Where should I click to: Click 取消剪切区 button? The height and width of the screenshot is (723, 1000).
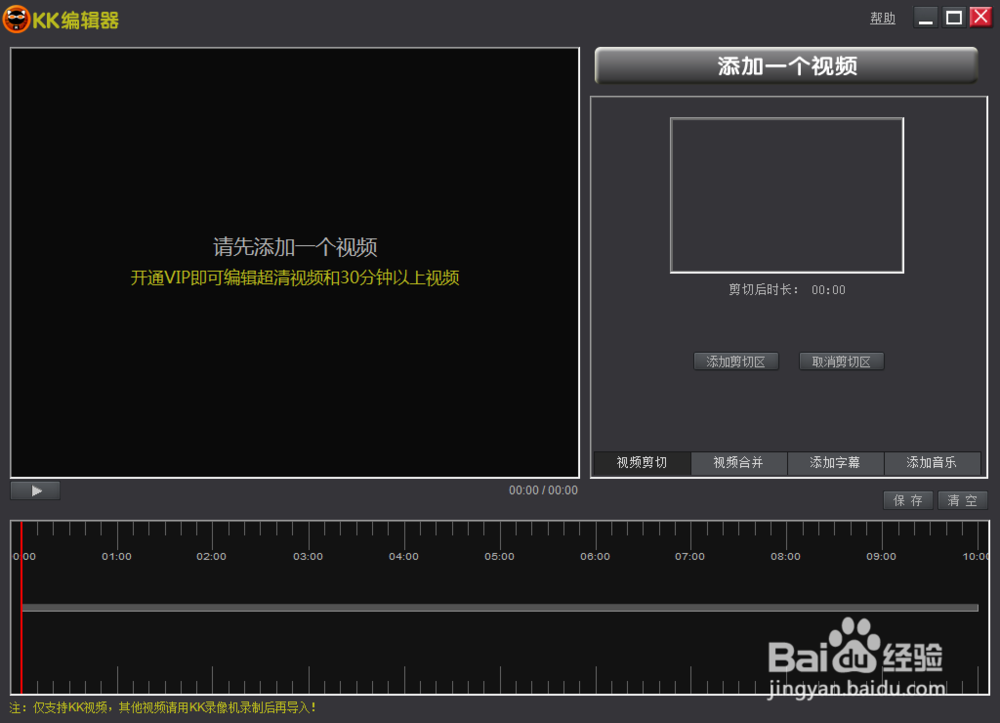(x=841, y=362)
